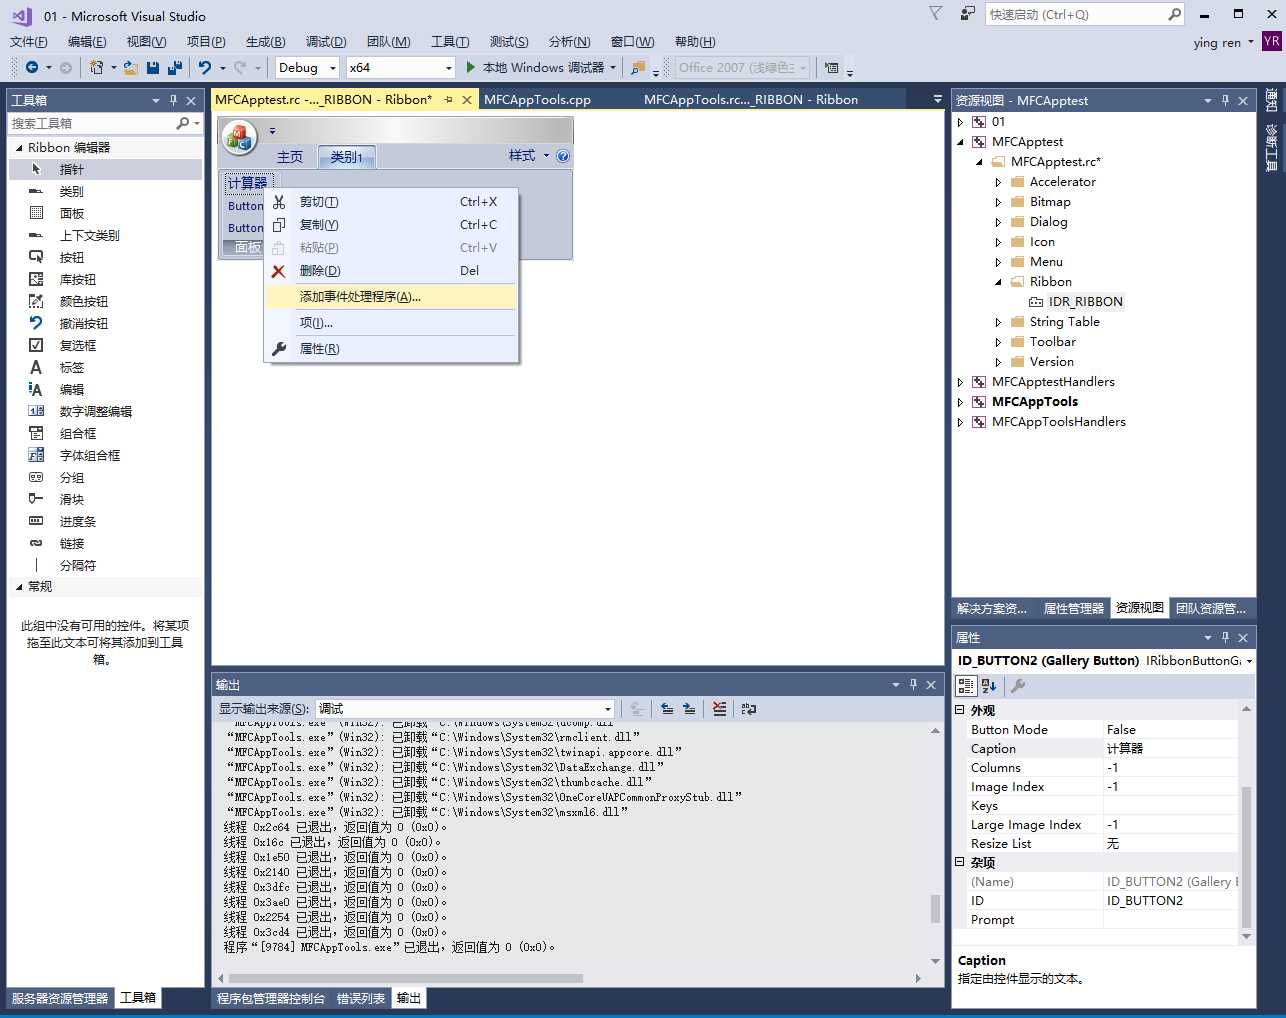
Task: Select the 库按钮 gallery button tool
Action: pyautogui.click(x=105, y=279)
